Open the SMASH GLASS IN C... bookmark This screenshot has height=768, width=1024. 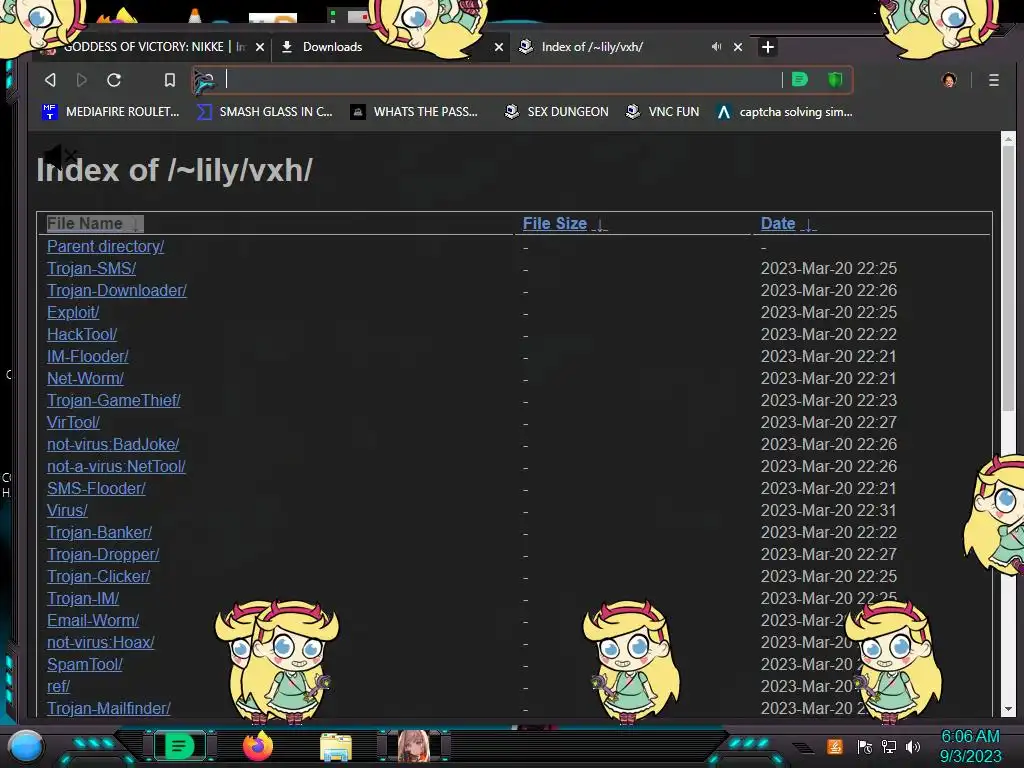click(264, 112)
